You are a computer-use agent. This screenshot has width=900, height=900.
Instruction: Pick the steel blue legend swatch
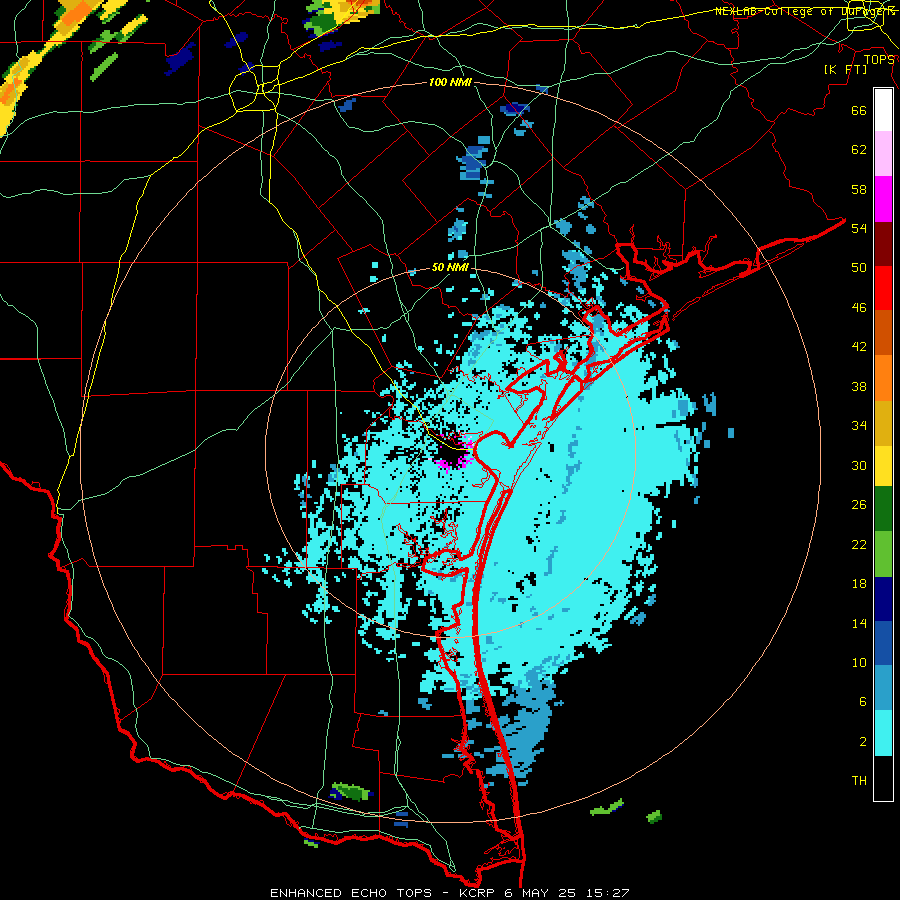[883, 688]
